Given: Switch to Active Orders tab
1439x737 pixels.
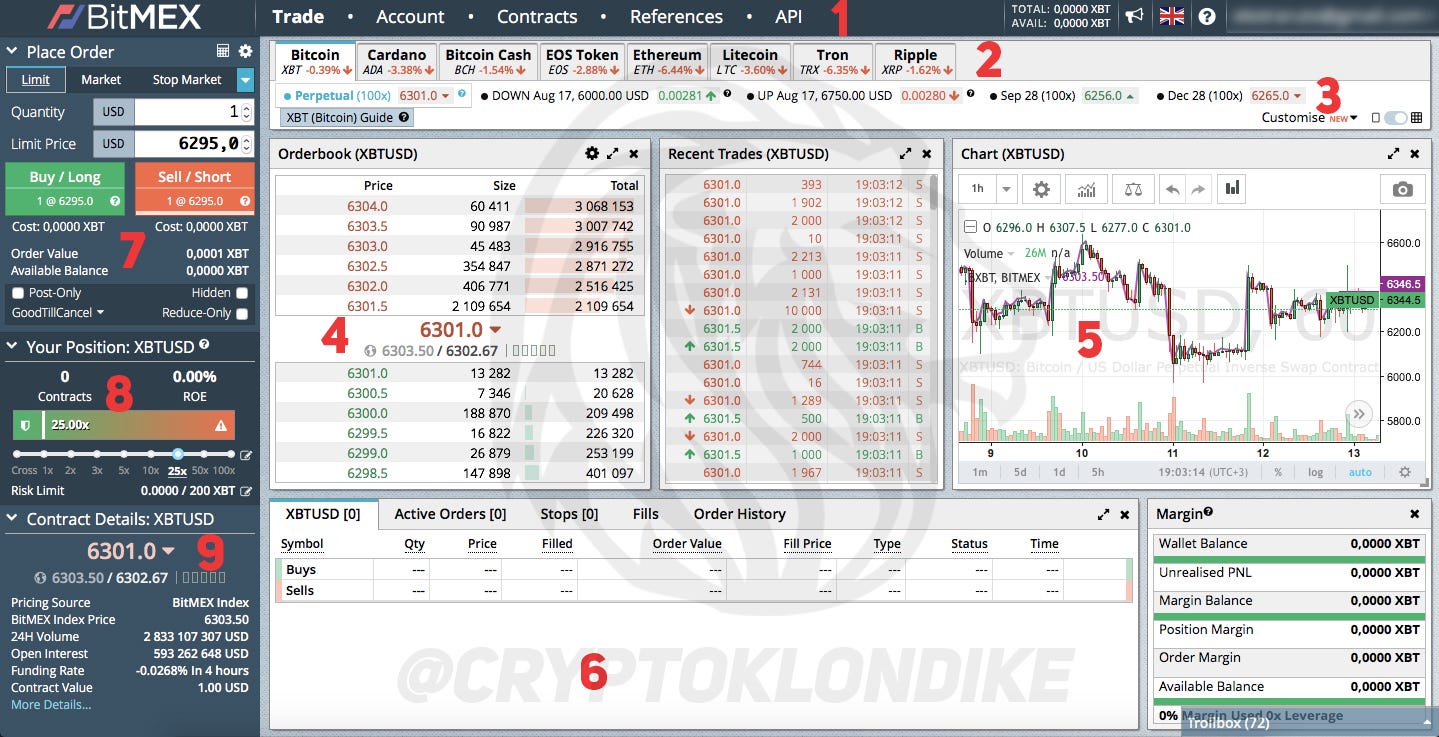Looking at the screenshot, I should 450,514.
